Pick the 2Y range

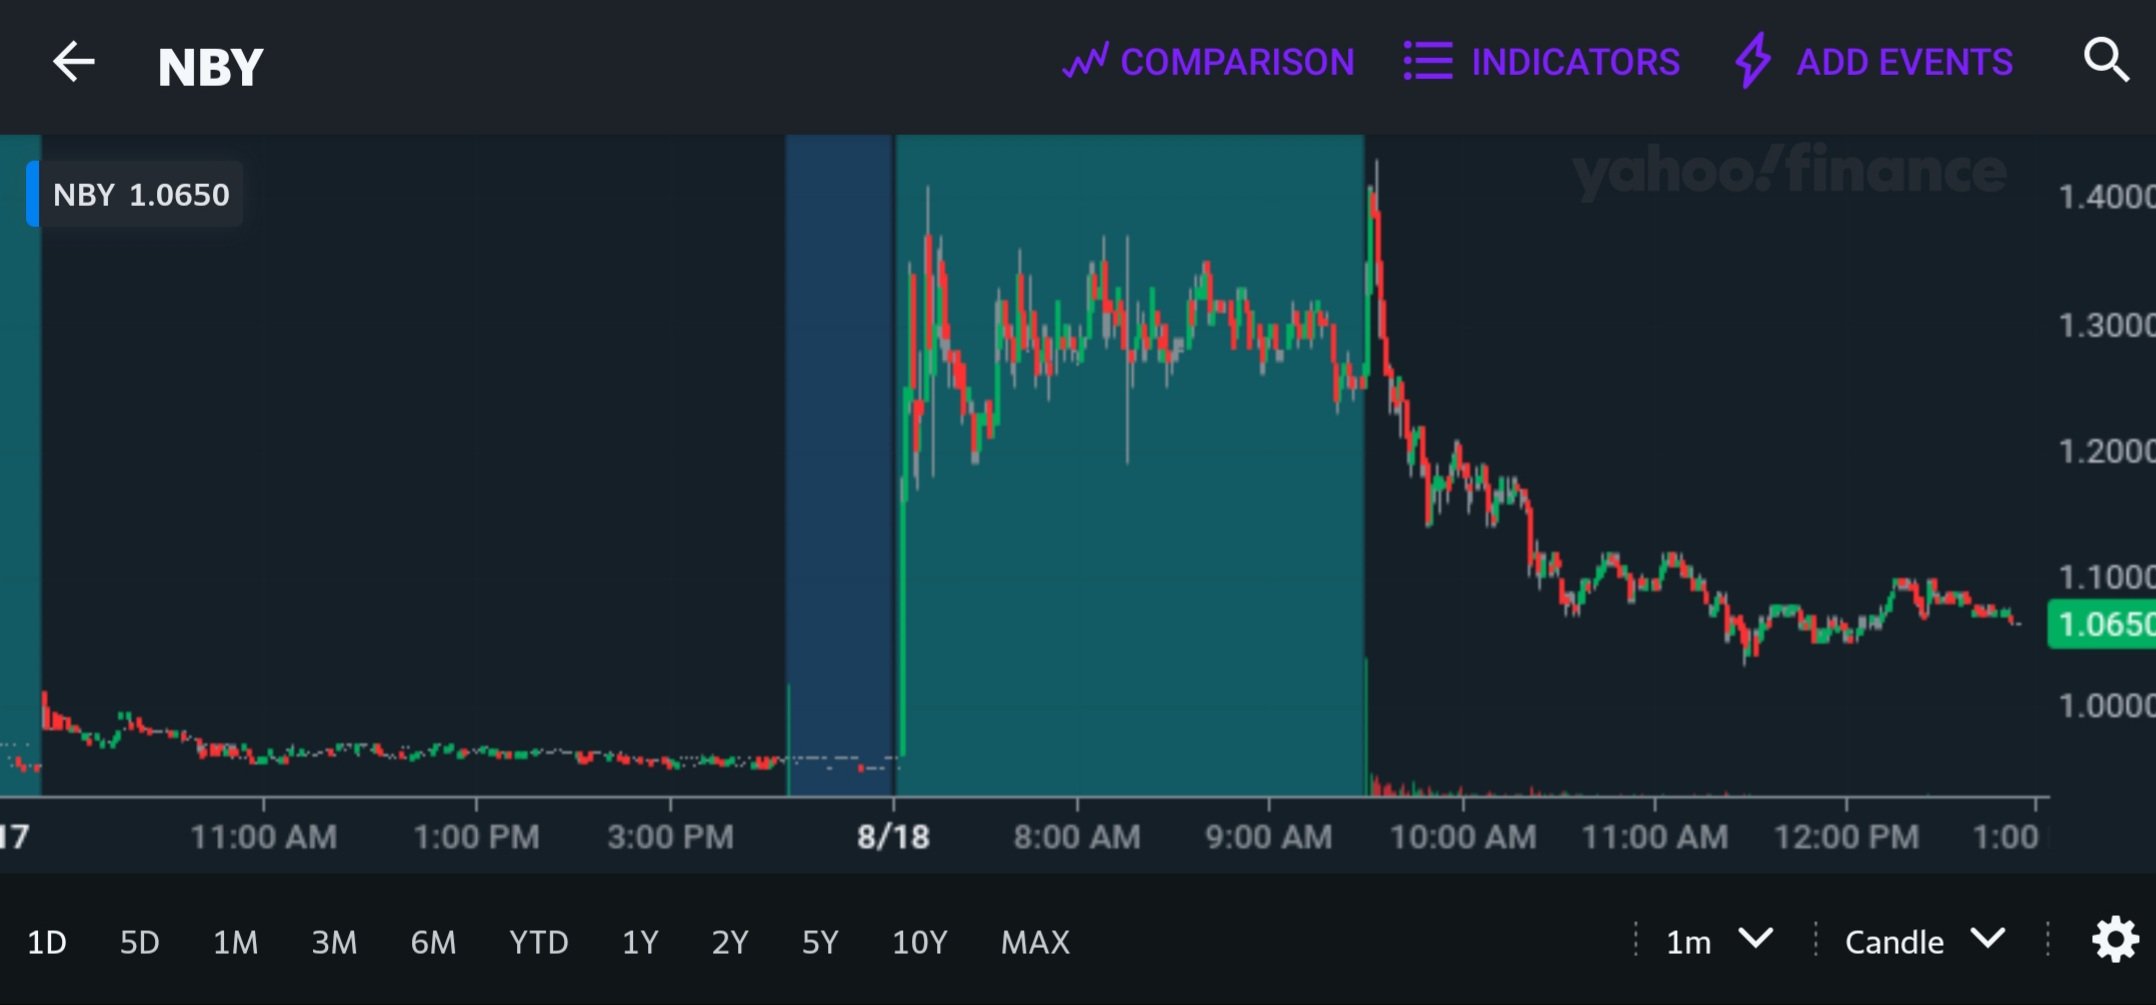730,942
